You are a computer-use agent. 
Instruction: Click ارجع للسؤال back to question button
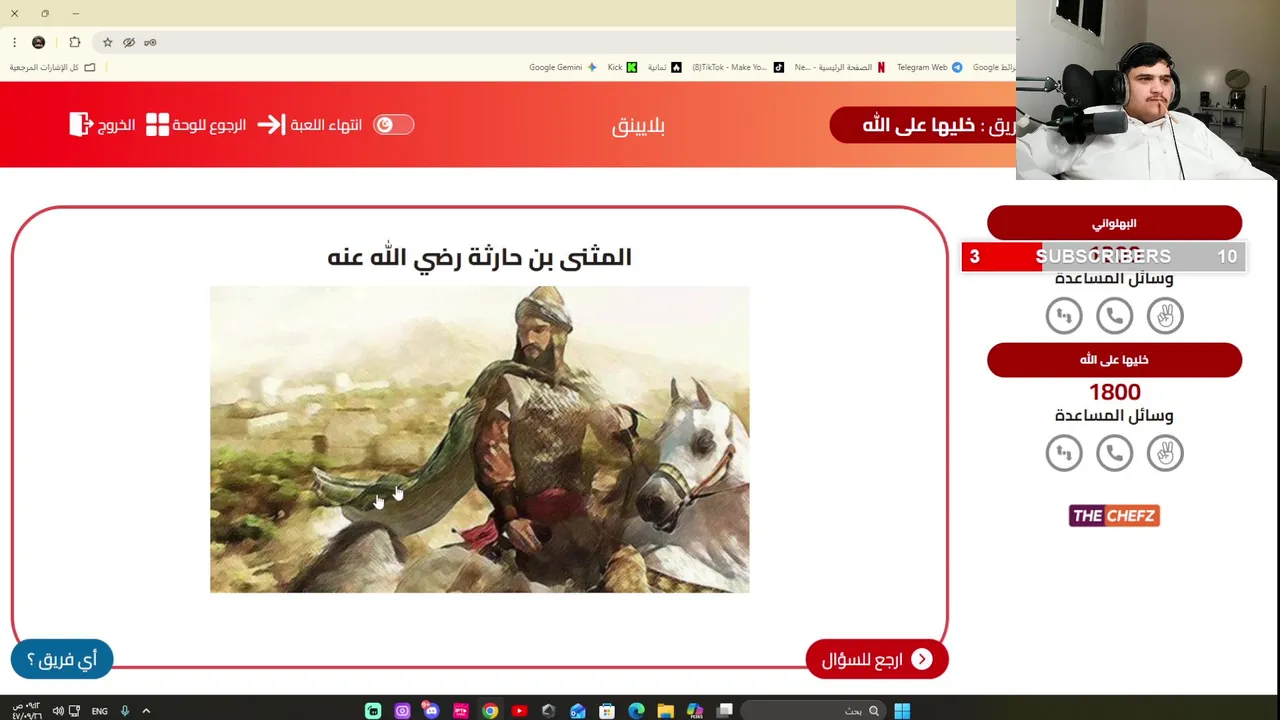(x=877, y=659)
